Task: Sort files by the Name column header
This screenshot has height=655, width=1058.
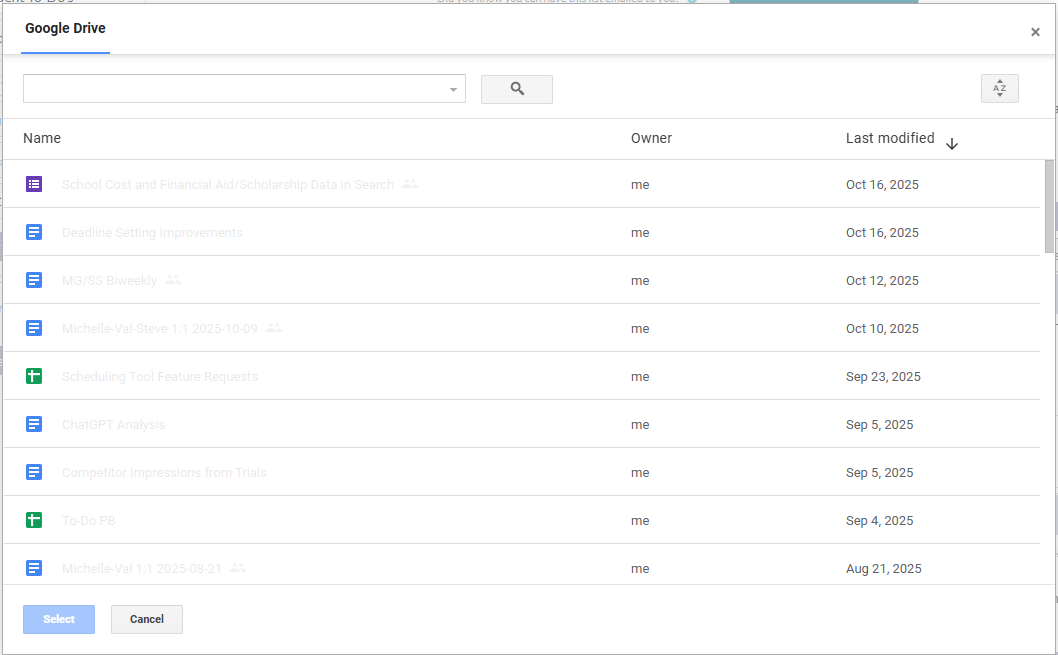Action: click(42, 138)
